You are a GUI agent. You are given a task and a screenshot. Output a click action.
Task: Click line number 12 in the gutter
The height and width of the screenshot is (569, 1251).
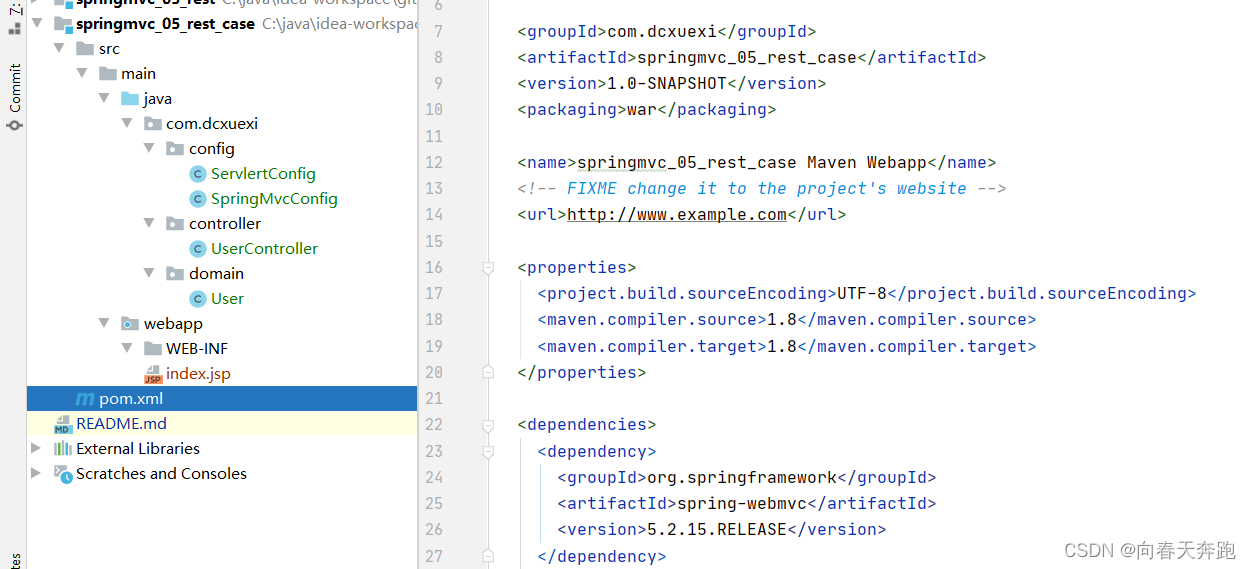tap(434, 162)
